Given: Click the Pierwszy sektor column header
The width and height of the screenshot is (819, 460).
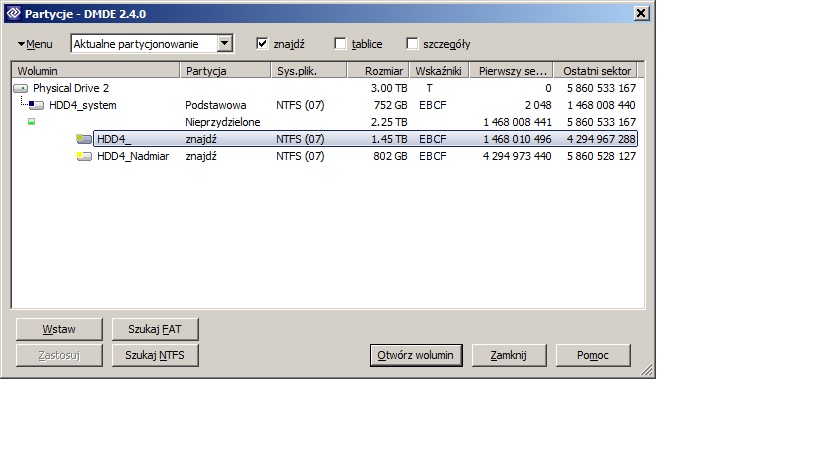Looking at the screenshot, I should (512, 71).
